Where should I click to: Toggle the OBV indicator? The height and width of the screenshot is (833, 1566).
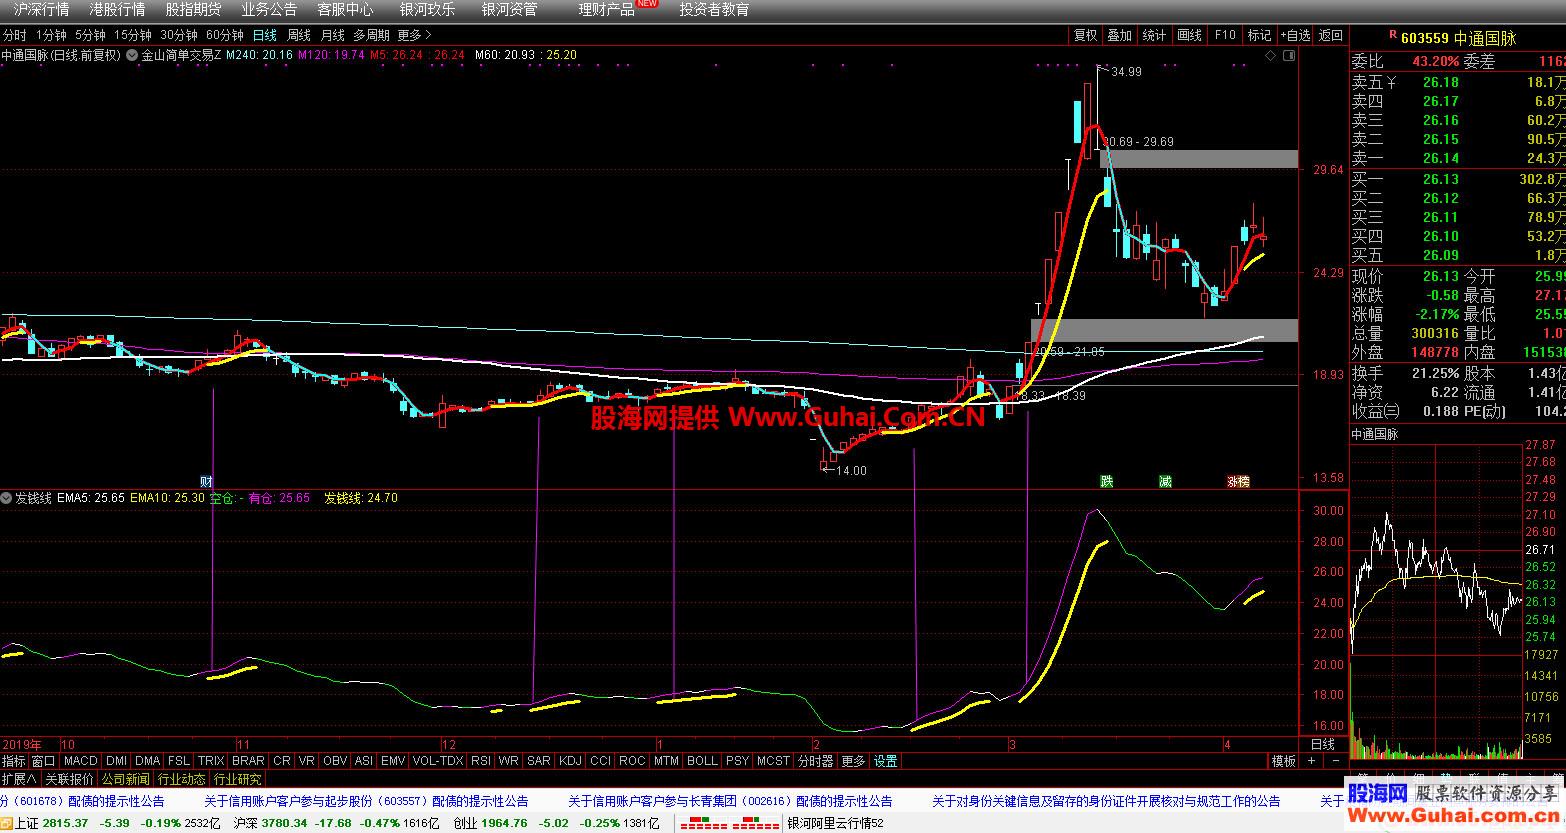(x=335, y=761)
